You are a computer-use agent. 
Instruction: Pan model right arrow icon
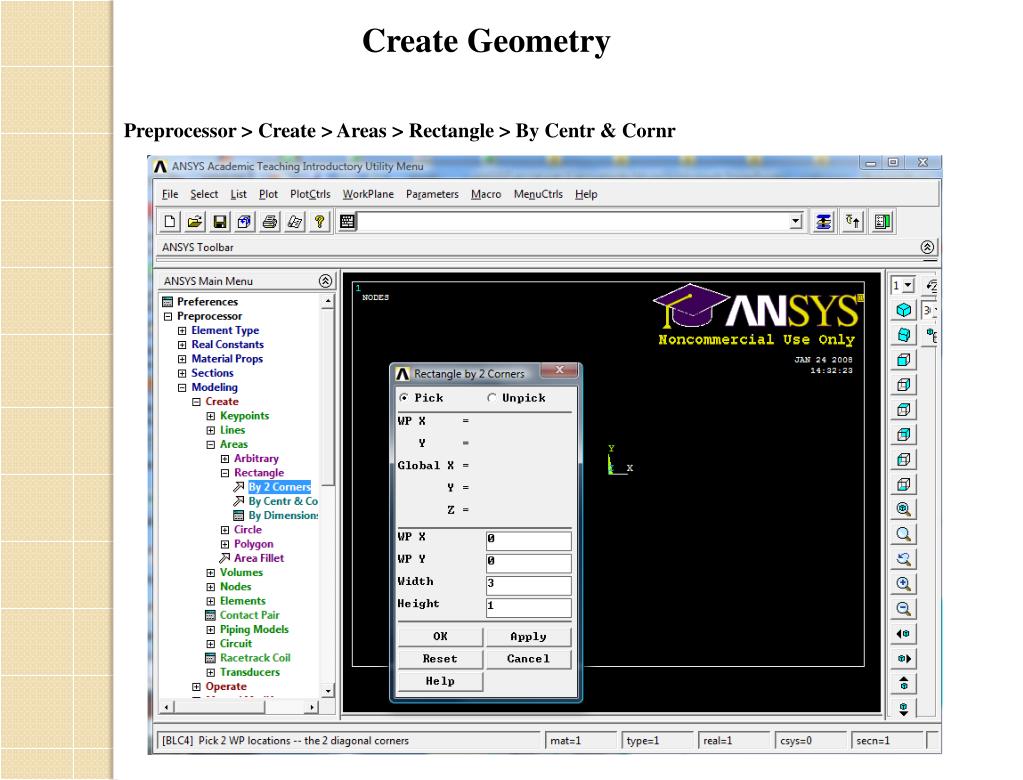tap(904, 658)
